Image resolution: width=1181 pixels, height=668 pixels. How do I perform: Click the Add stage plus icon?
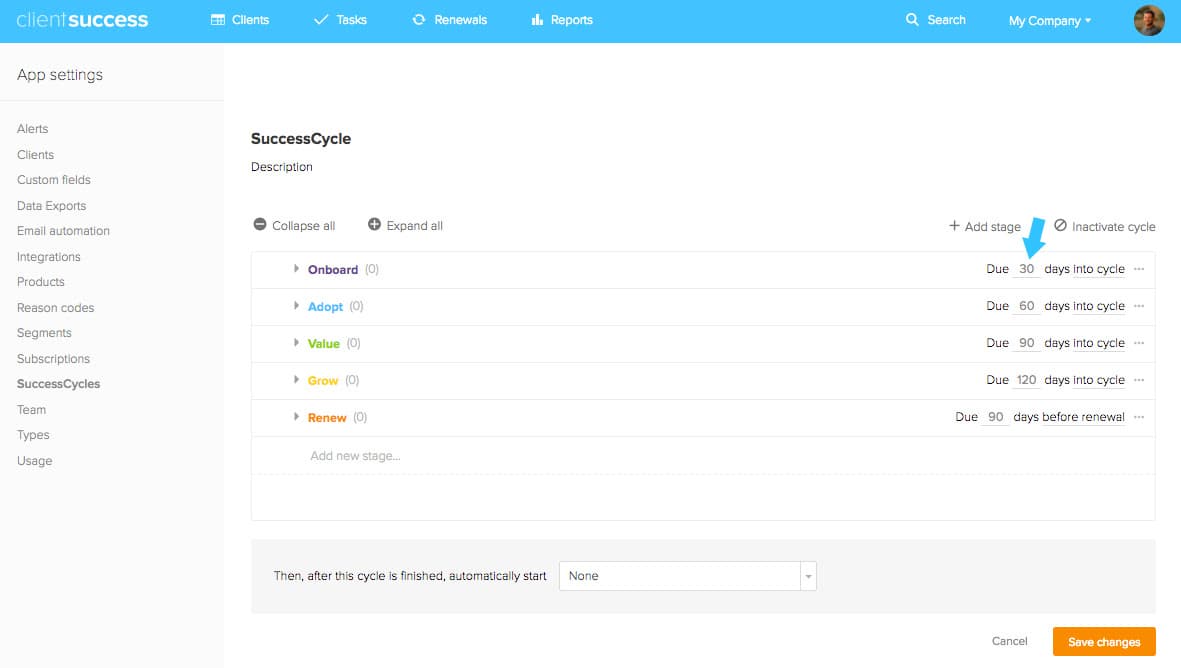coord(954,226)
